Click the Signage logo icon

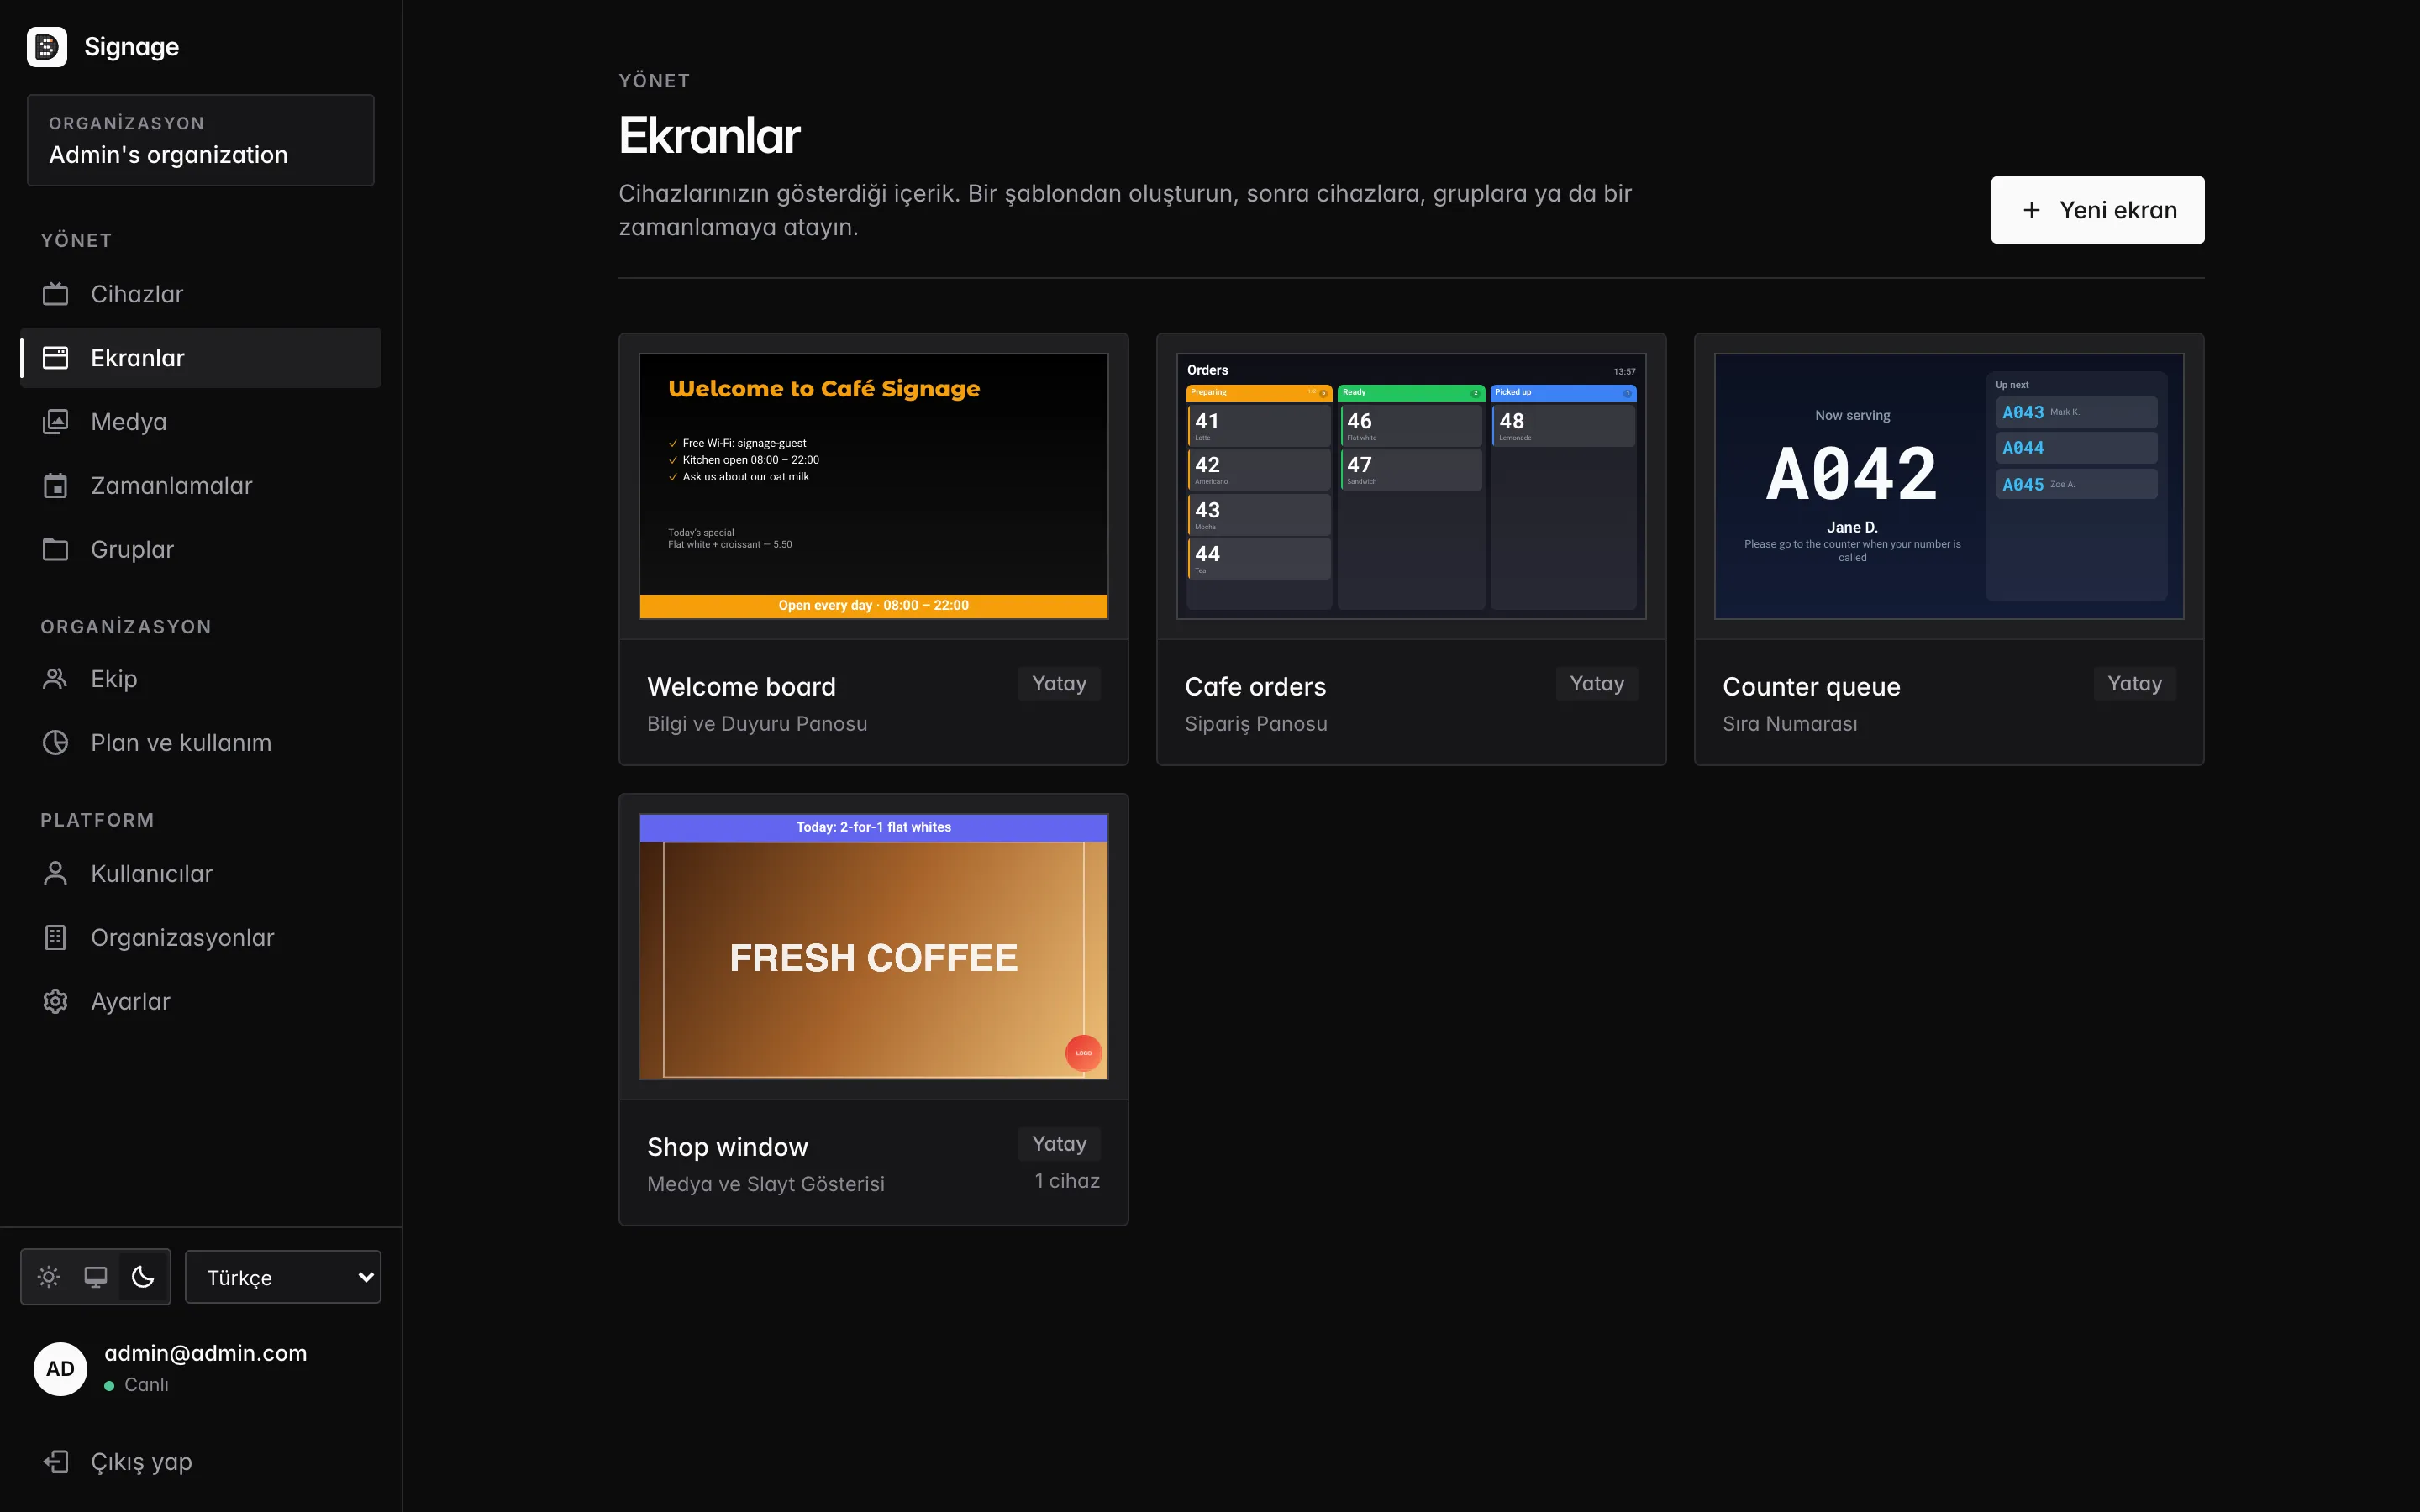(x=47, y=47)
